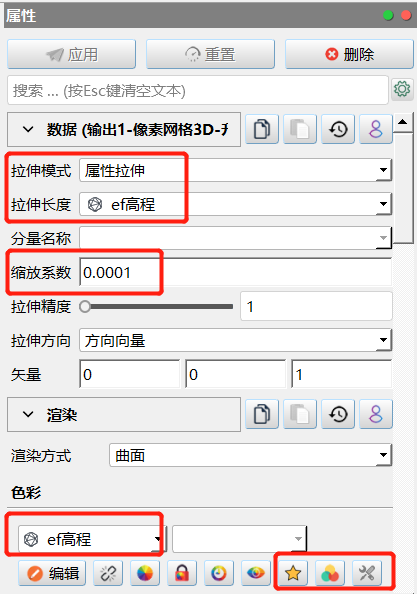The image size is (417, 594).
Task: Open the 渲染方式 dropdown showing 曲面
Action: click(x=250, y=455)
